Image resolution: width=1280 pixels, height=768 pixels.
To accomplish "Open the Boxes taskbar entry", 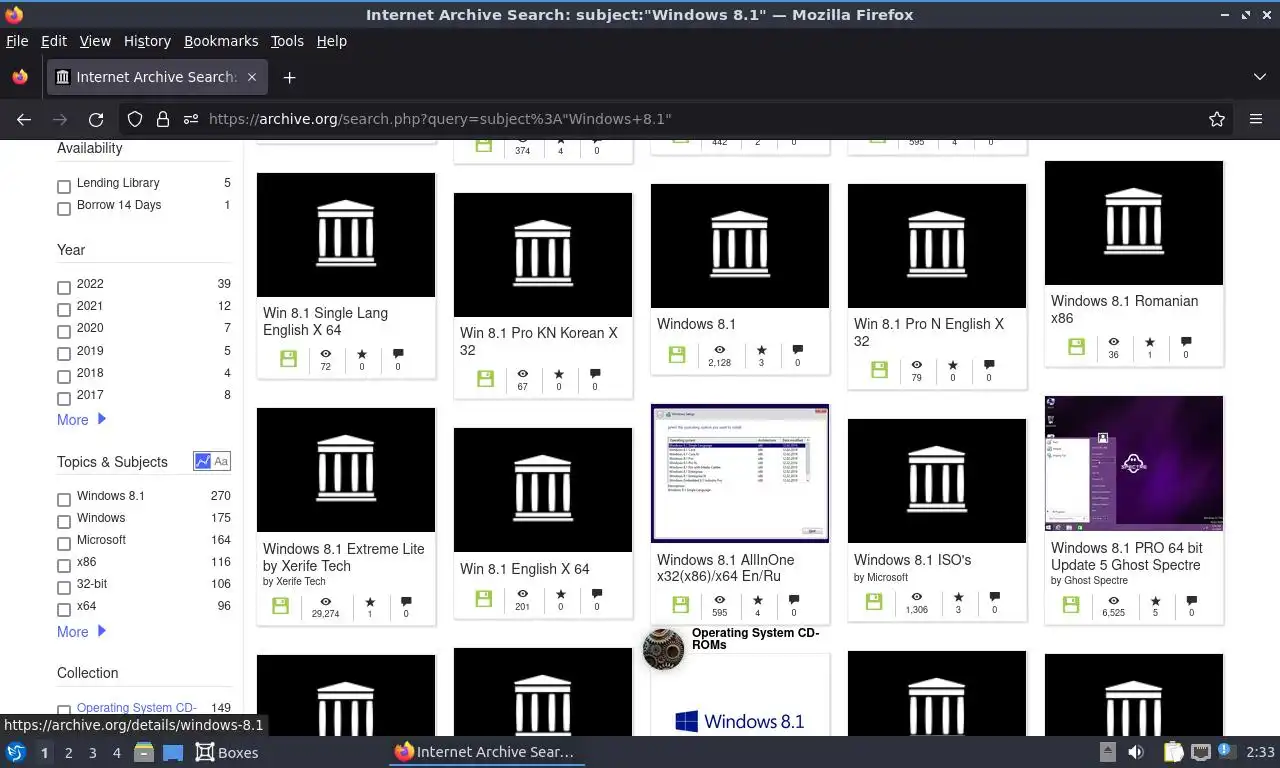I will pos(227,752).
